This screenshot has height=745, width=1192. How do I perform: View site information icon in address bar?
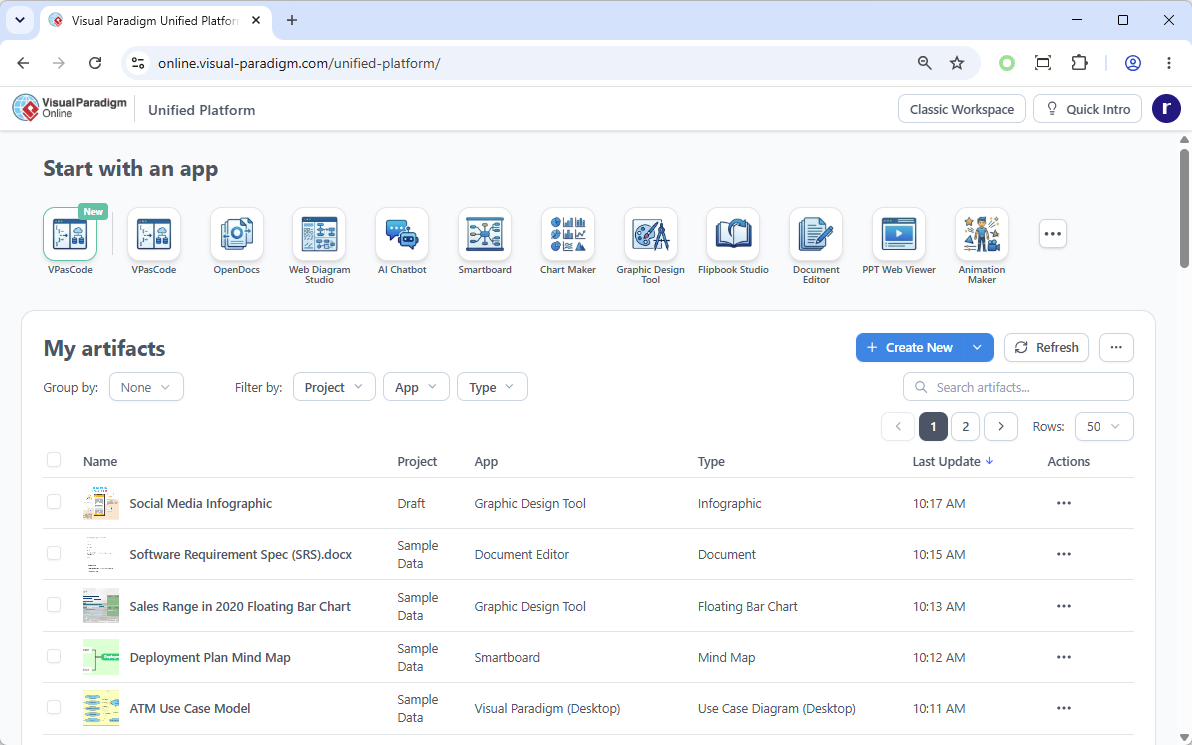tap(138, 63)
